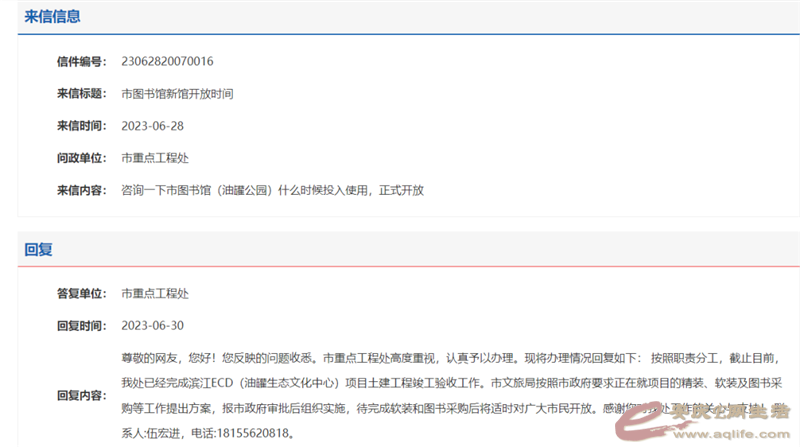Image resolution: width=800 pixels, height=447 pixels.
Task: Select the 来信信息 section header
Action: [52, 17]
